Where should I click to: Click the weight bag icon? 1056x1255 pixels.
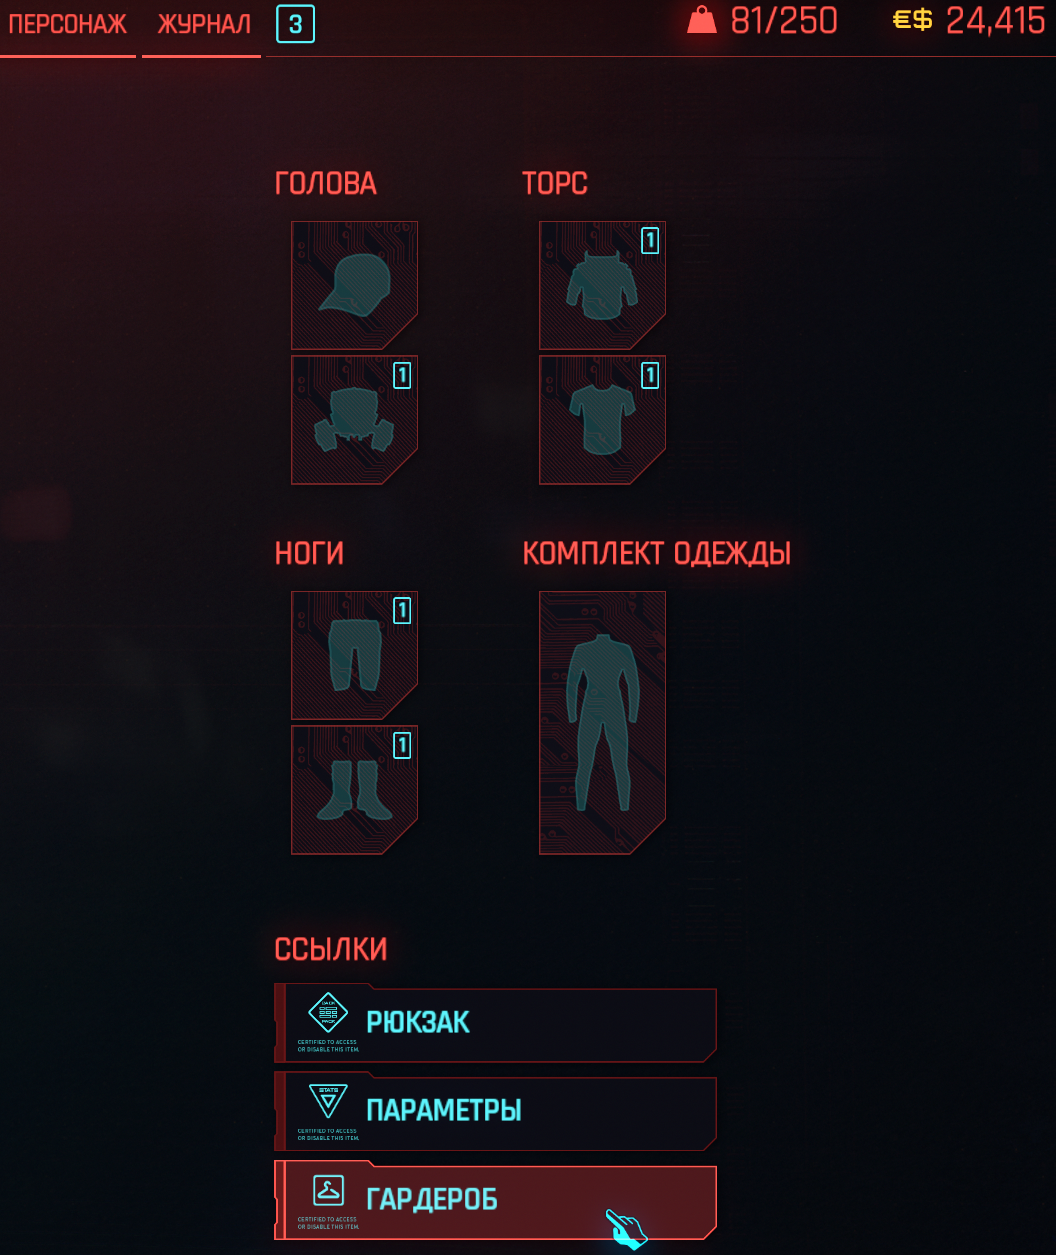pyautogui.click(x=702, y=20)
